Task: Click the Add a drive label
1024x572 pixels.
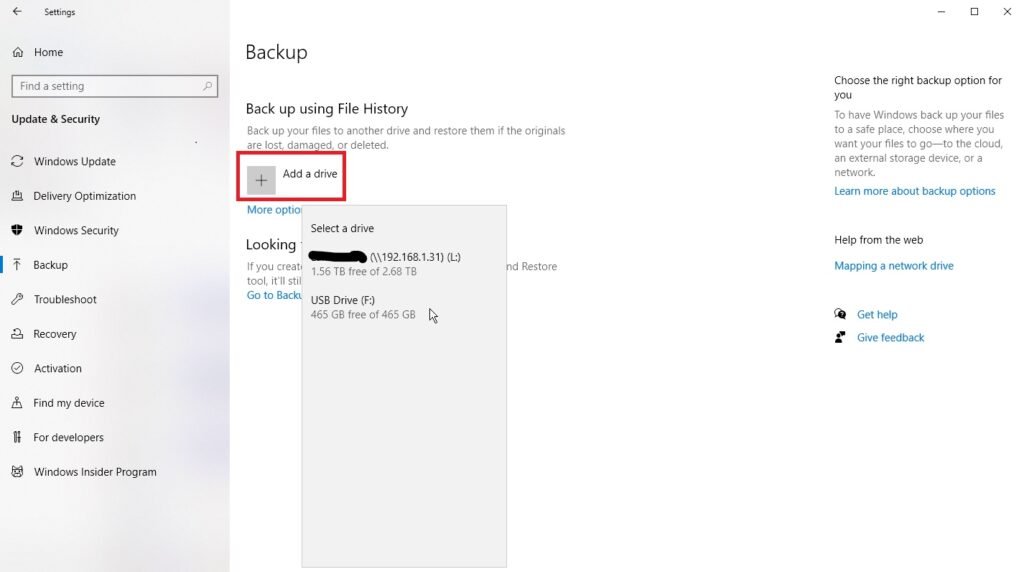Action: (310, 174)
